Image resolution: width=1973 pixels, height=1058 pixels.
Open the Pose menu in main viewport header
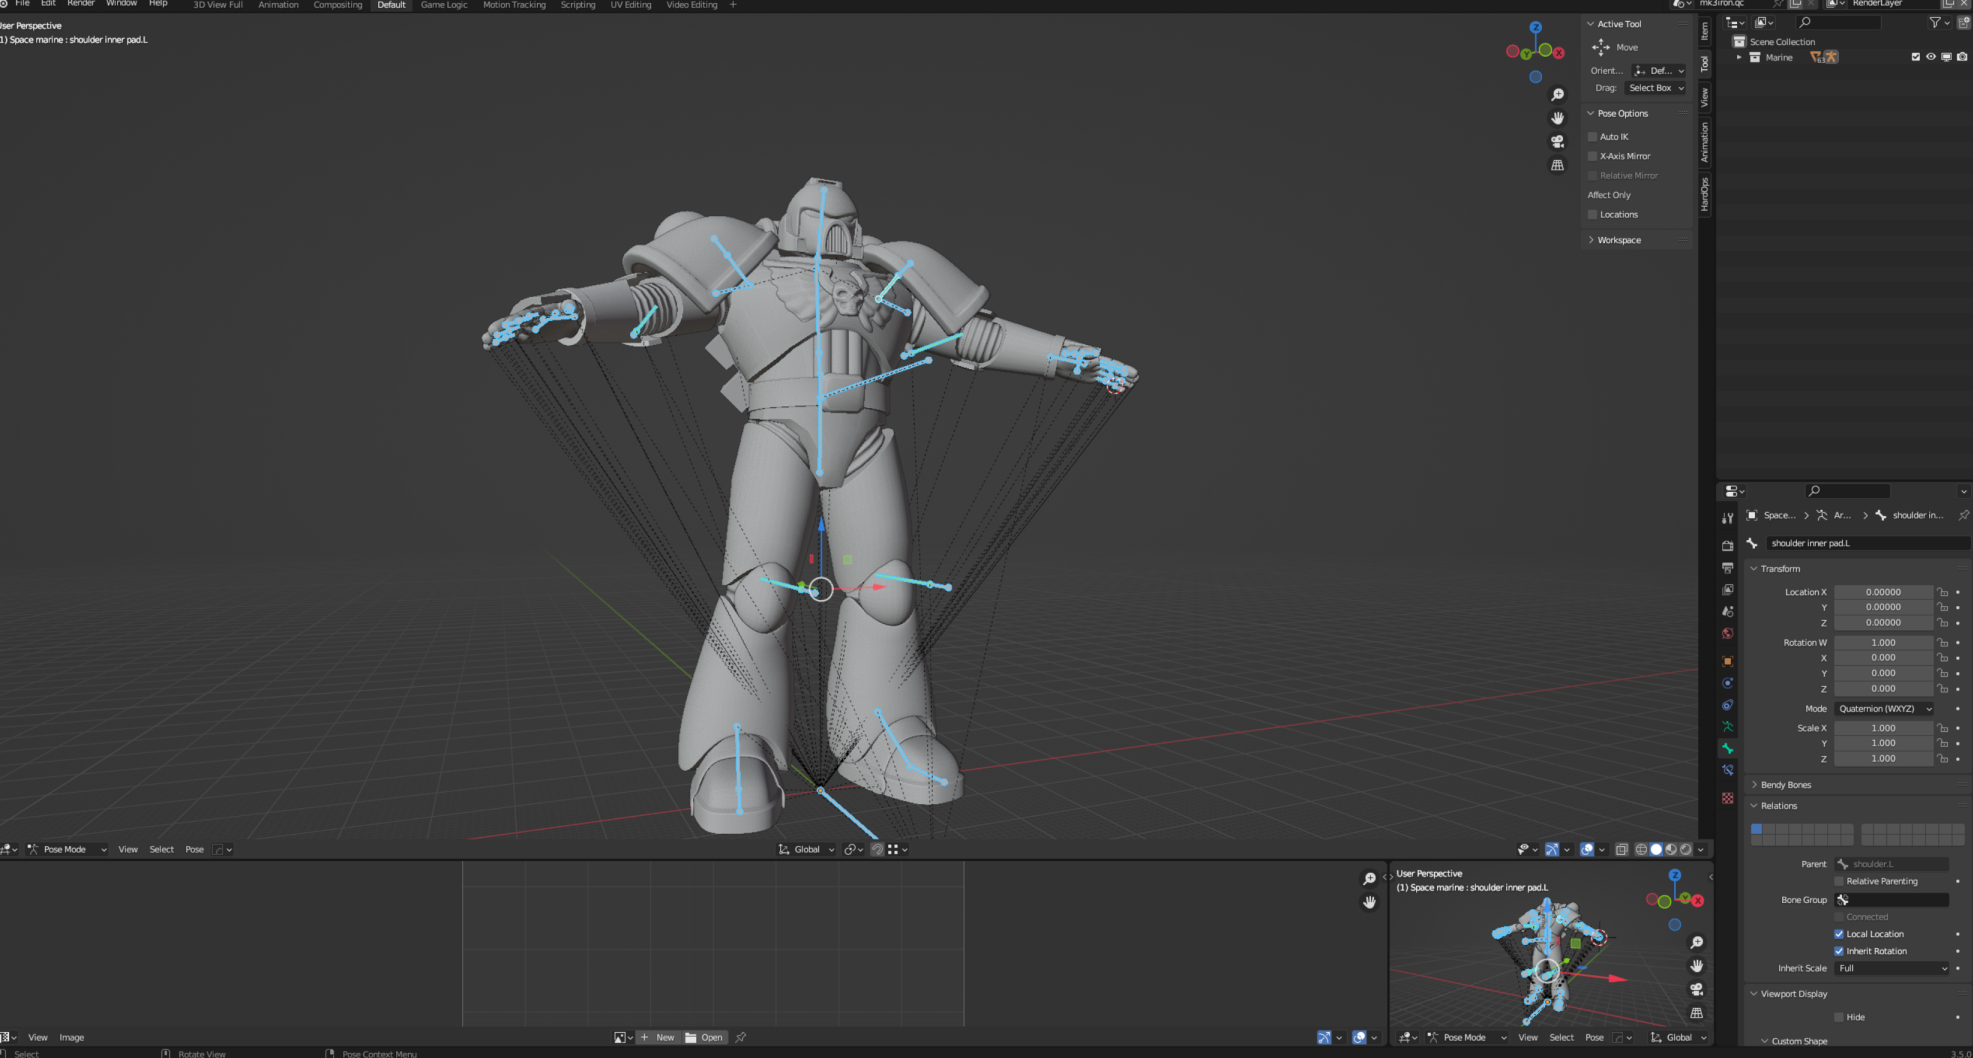click(194, 850)
